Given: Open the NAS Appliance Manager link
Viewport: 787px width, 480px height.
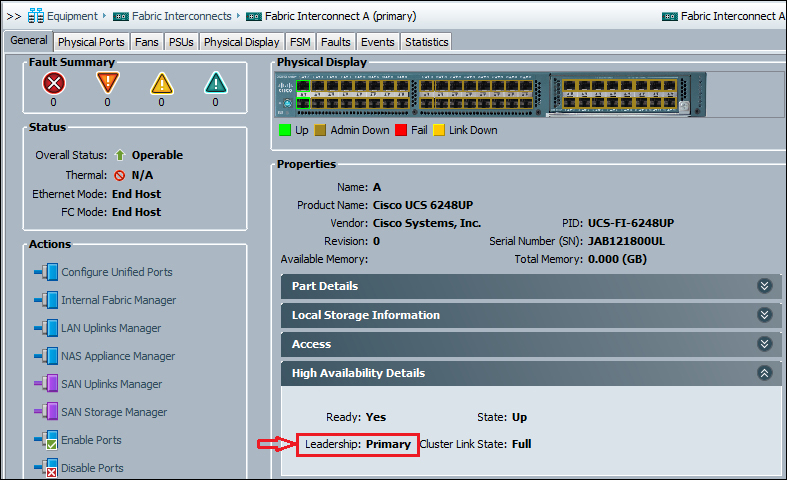Looking at the screenshot, I should (x=118, y=356).
